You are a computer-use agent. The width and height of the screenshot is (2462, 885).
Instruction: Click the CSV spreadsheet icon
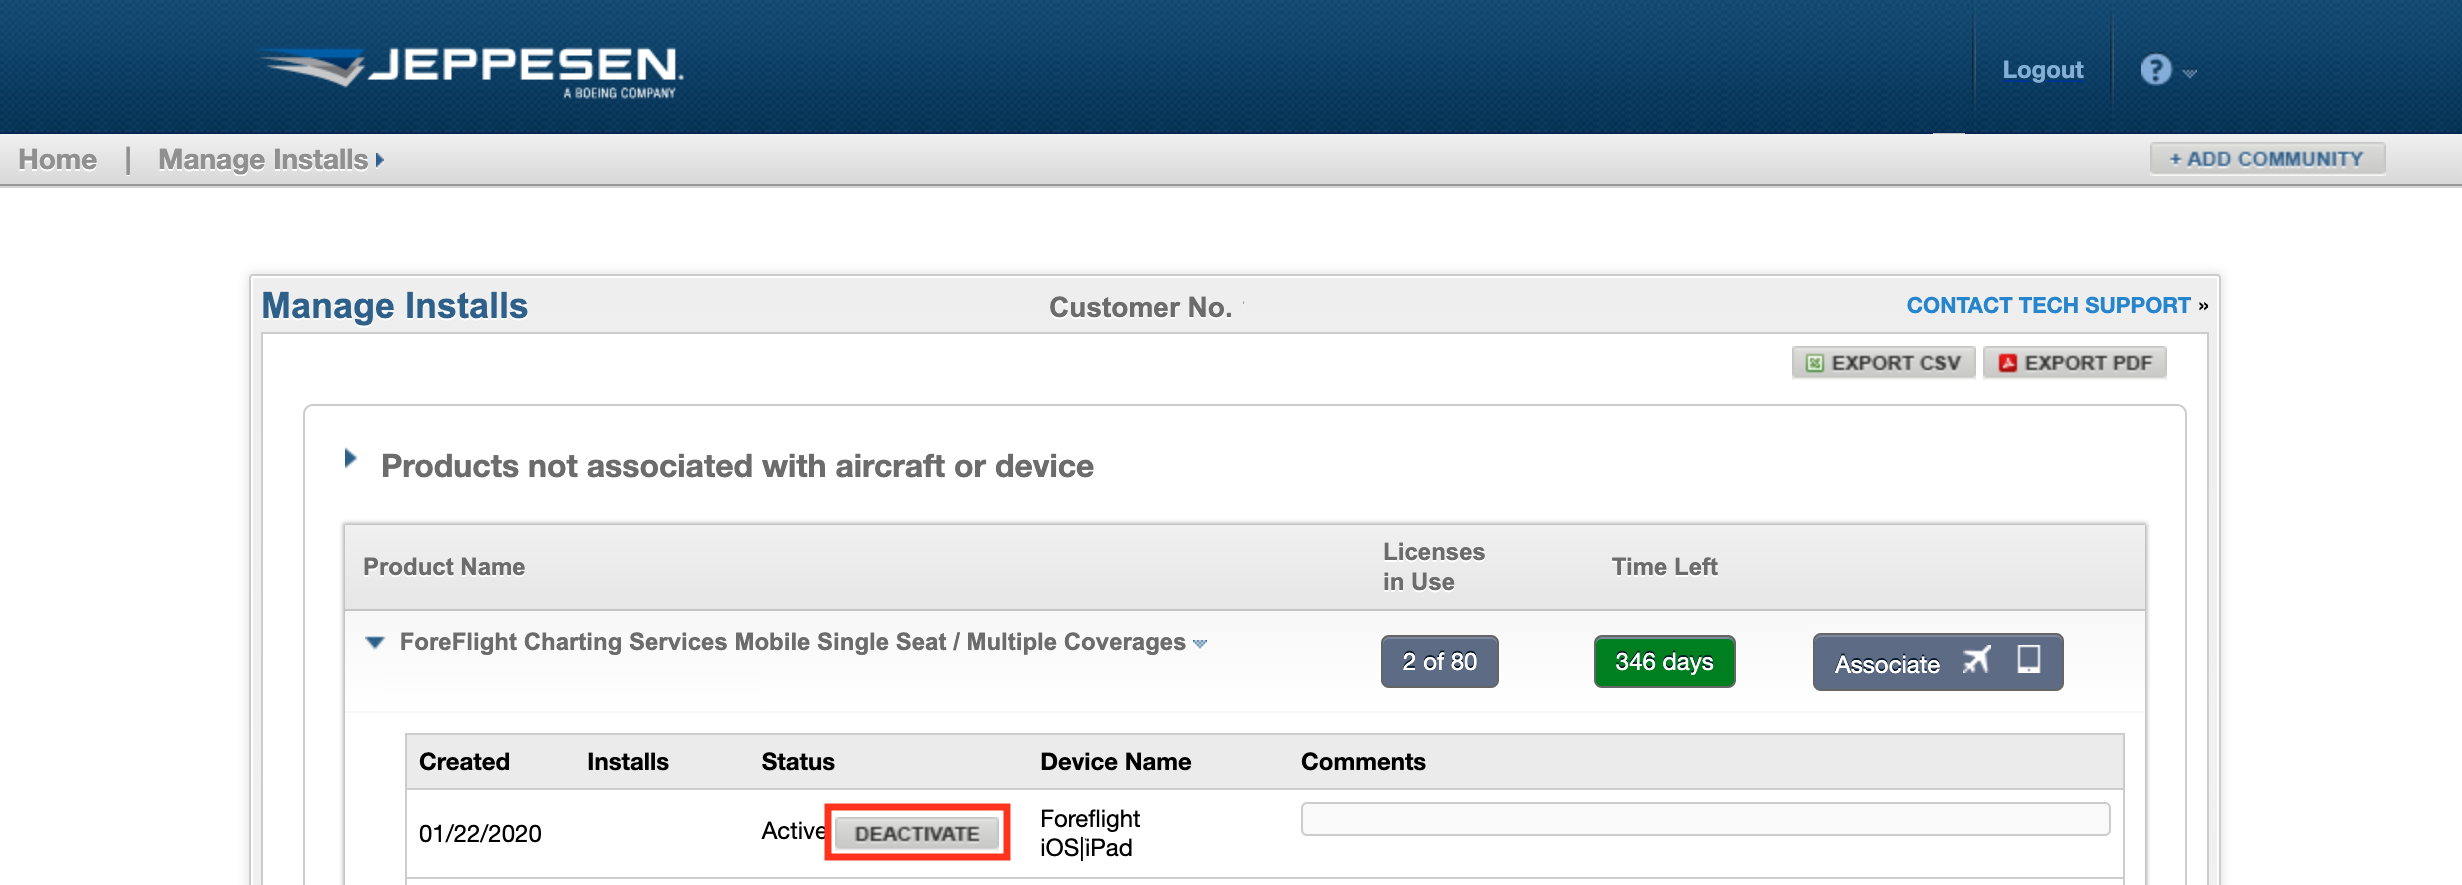pyautogui.click(x=1815, y=363)
